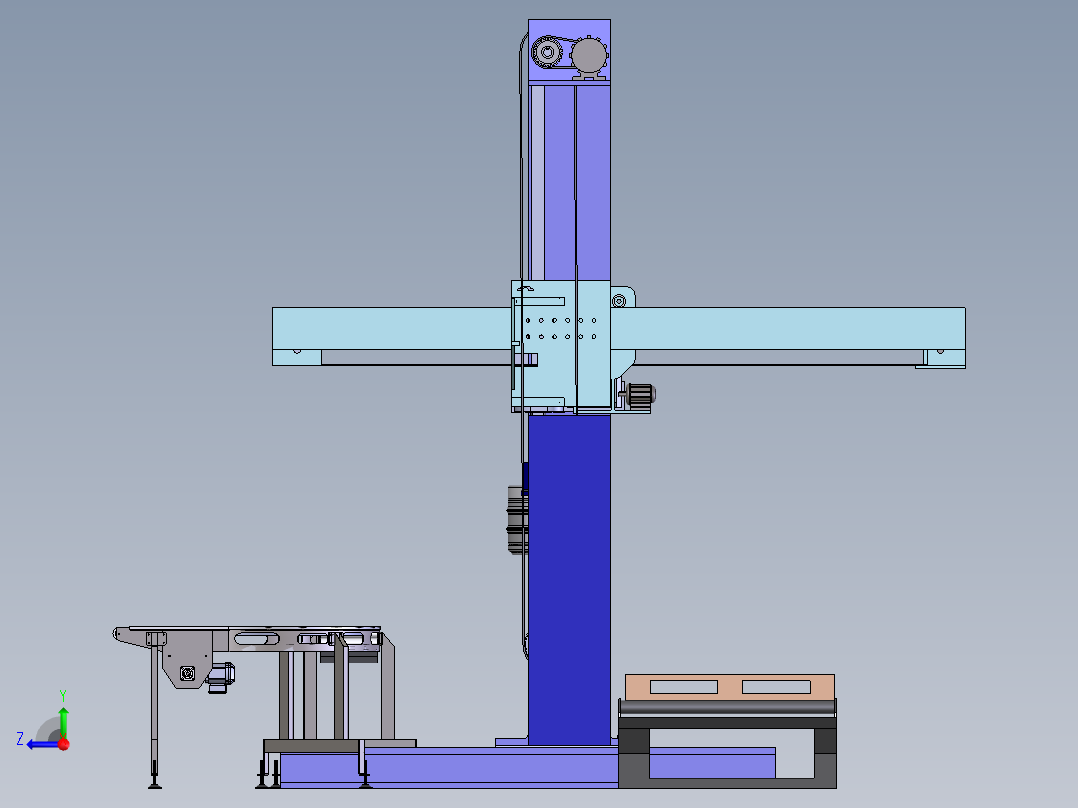Viewport: 1078px width, 808px height.
Task: Select the dark blue lower column section
Action: (x=569, y=579)
